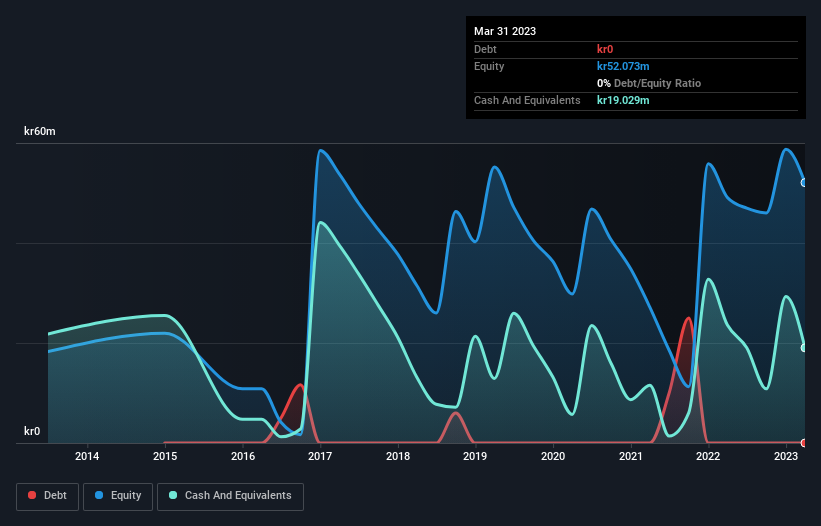Click the 2020 x-axis label

553,456
